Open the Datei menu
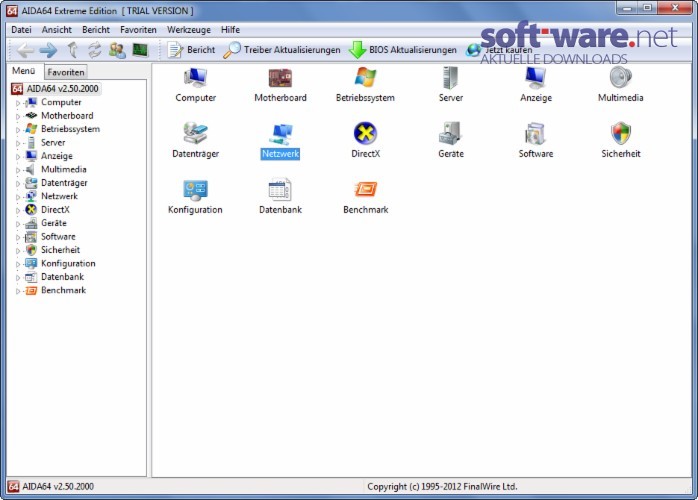The height and width of the screenshot is (500, 698). (x=21, y=30)
